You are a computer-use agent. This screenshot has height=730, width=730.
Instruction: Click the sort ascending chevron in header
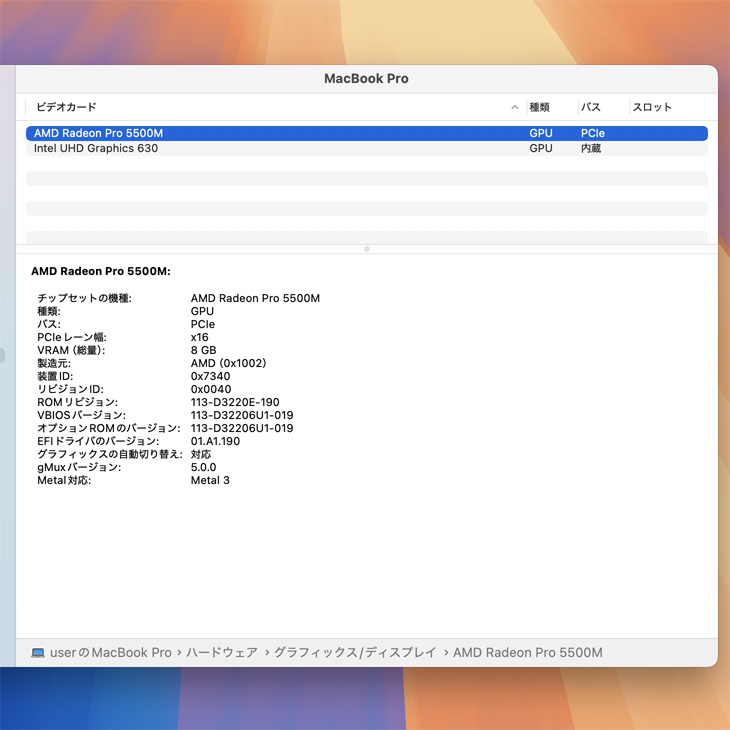coord(514,107)
